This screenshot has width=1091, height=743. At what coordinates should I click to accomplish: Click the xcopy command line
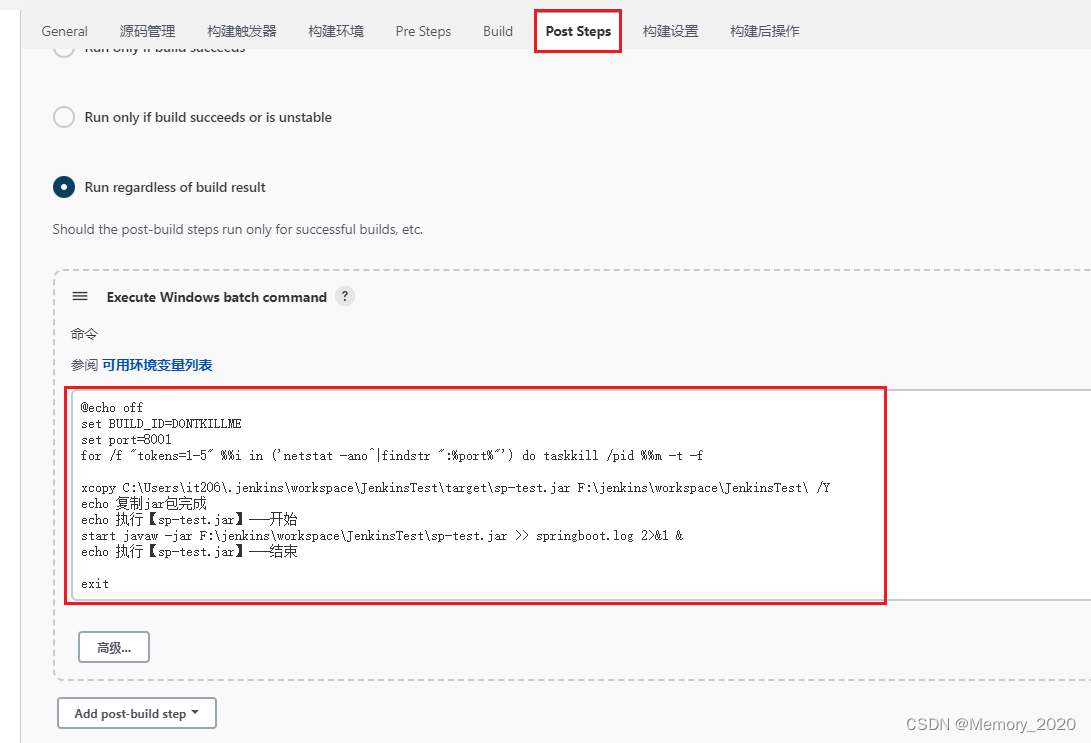[x=455, y=488]
